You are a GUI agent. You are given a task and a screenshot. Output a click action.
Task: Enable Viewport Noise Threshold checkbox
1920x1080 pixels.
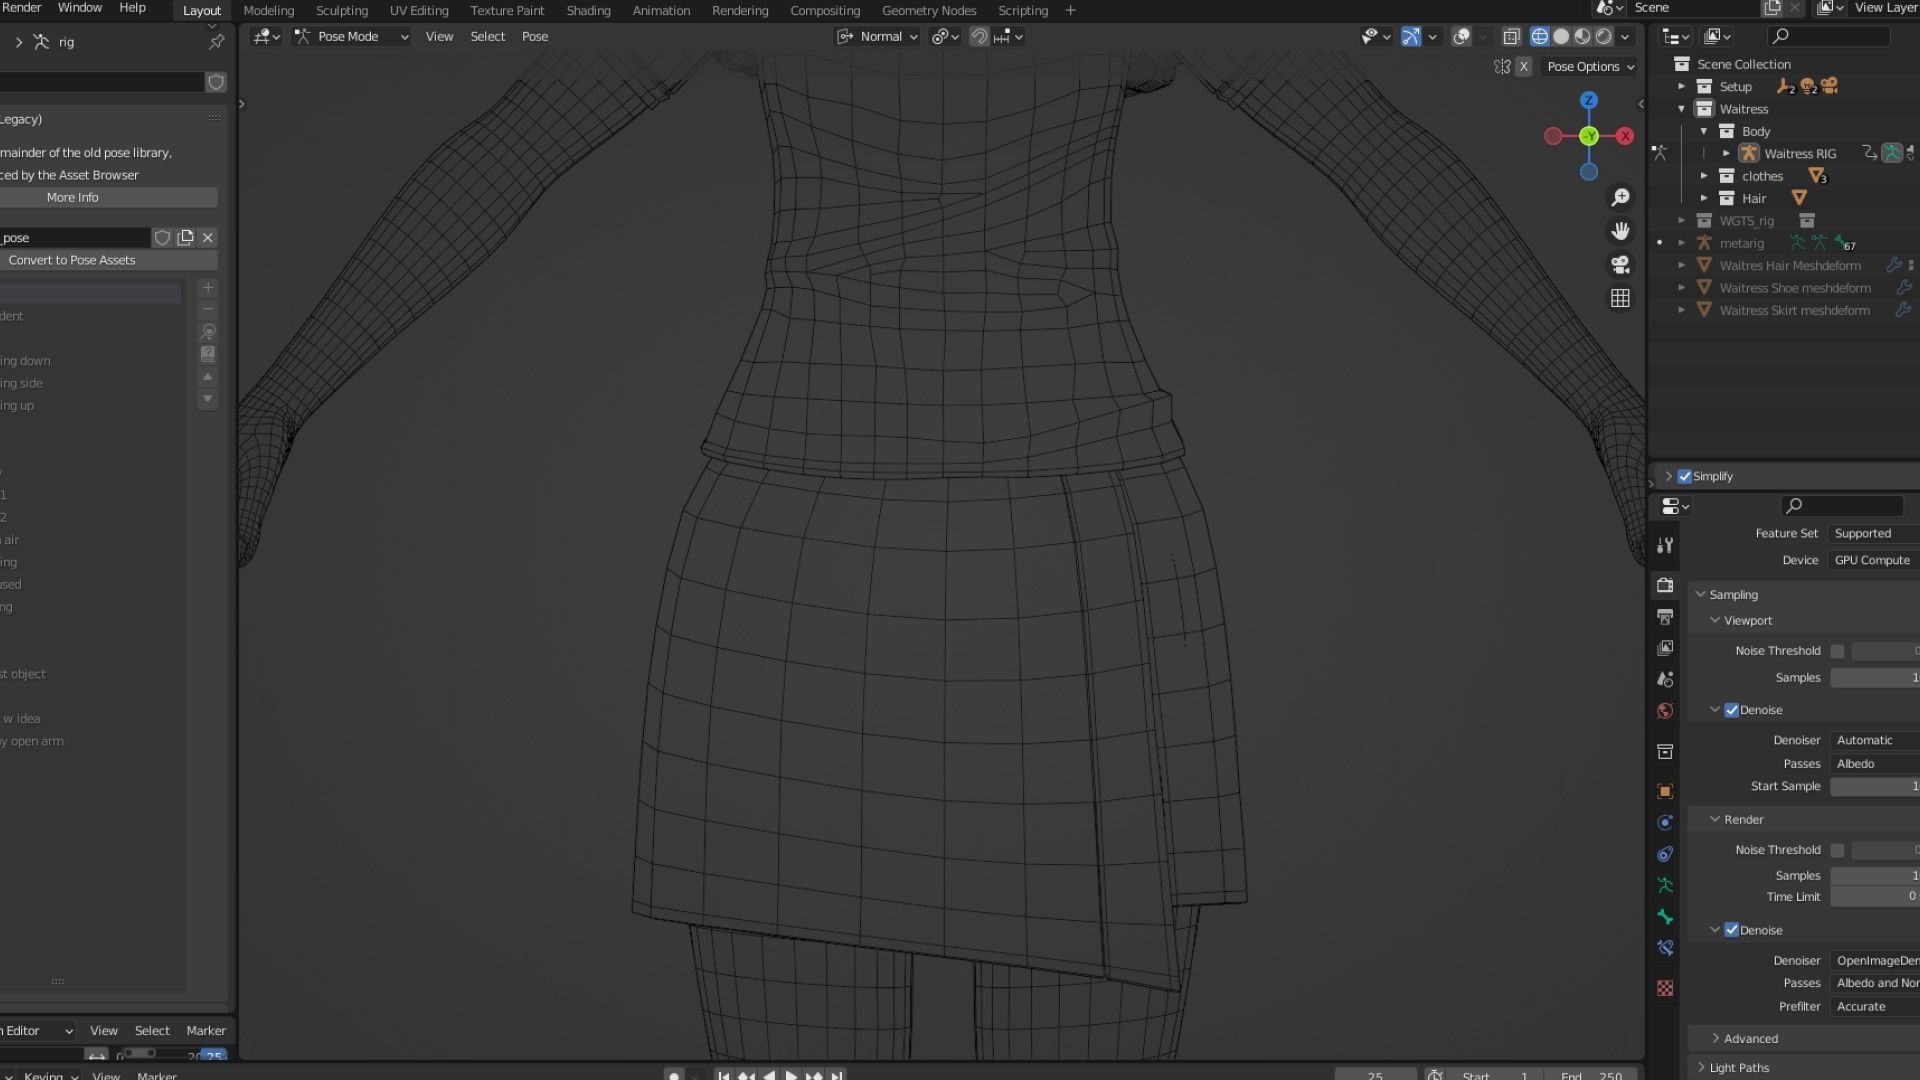[x=1837, y=651]
